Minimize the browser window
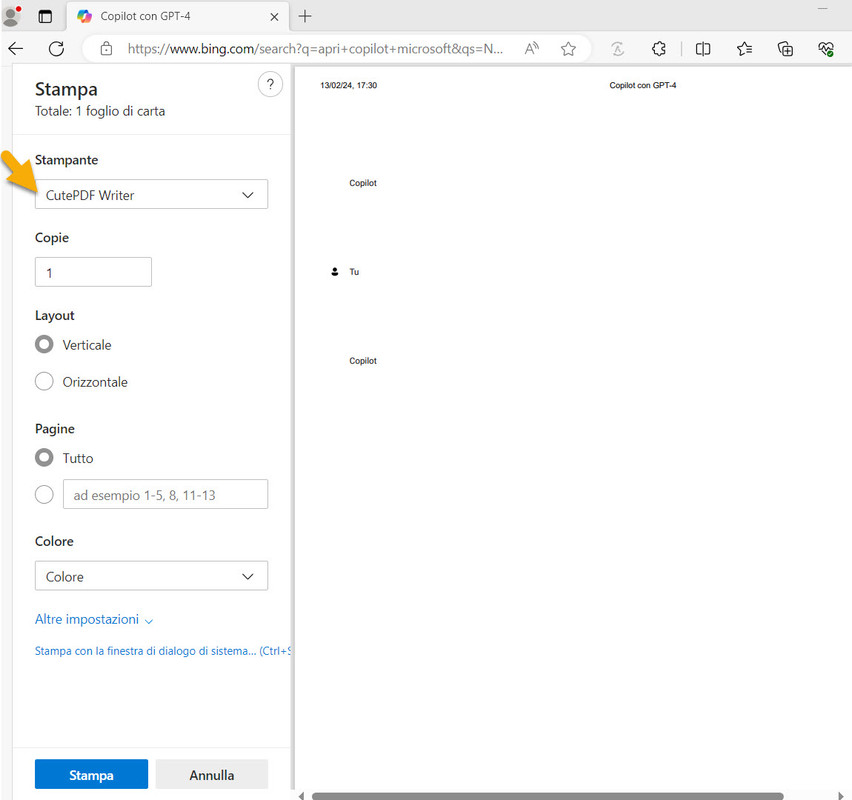The image size is (852, 800). [823, 9]
